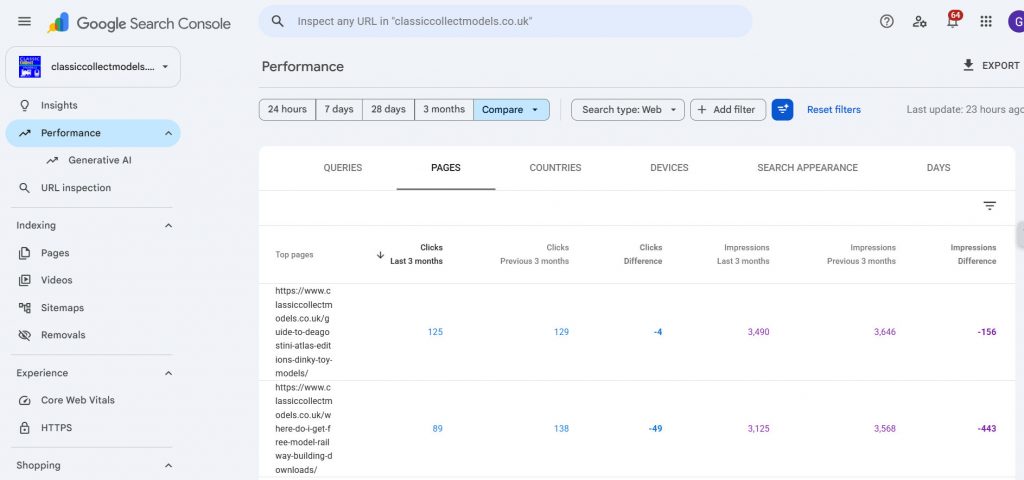Viewport: 1024px width, 480px height.
Task: Collapse the Indexing section
Action: click(168, 225)
